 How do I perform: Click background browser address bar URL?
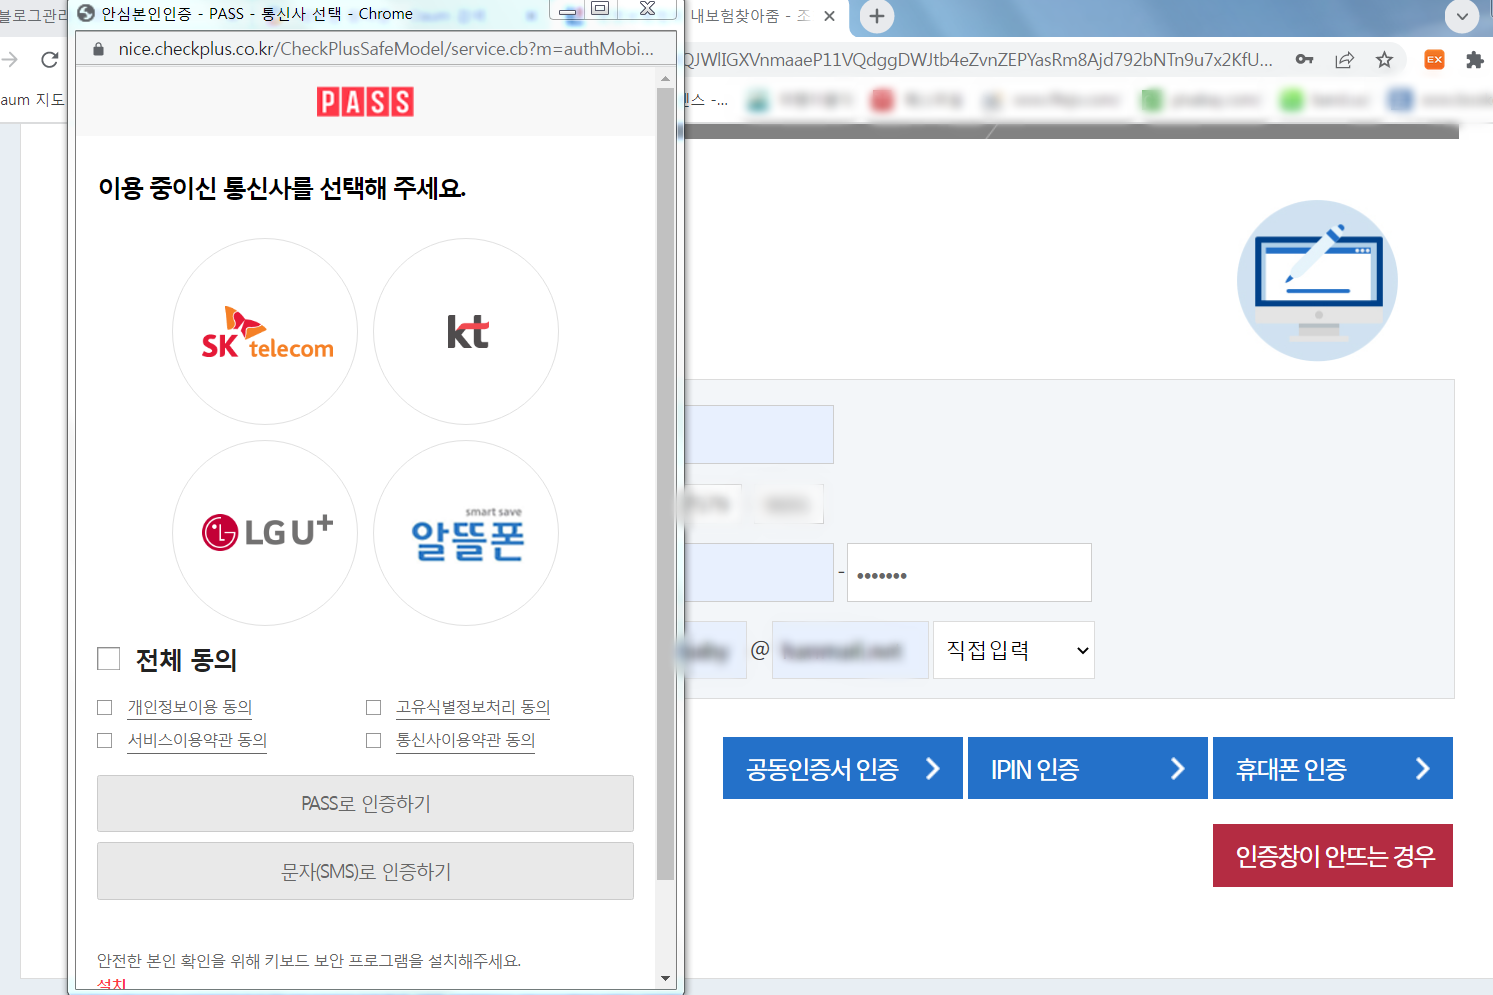point(978,60)
